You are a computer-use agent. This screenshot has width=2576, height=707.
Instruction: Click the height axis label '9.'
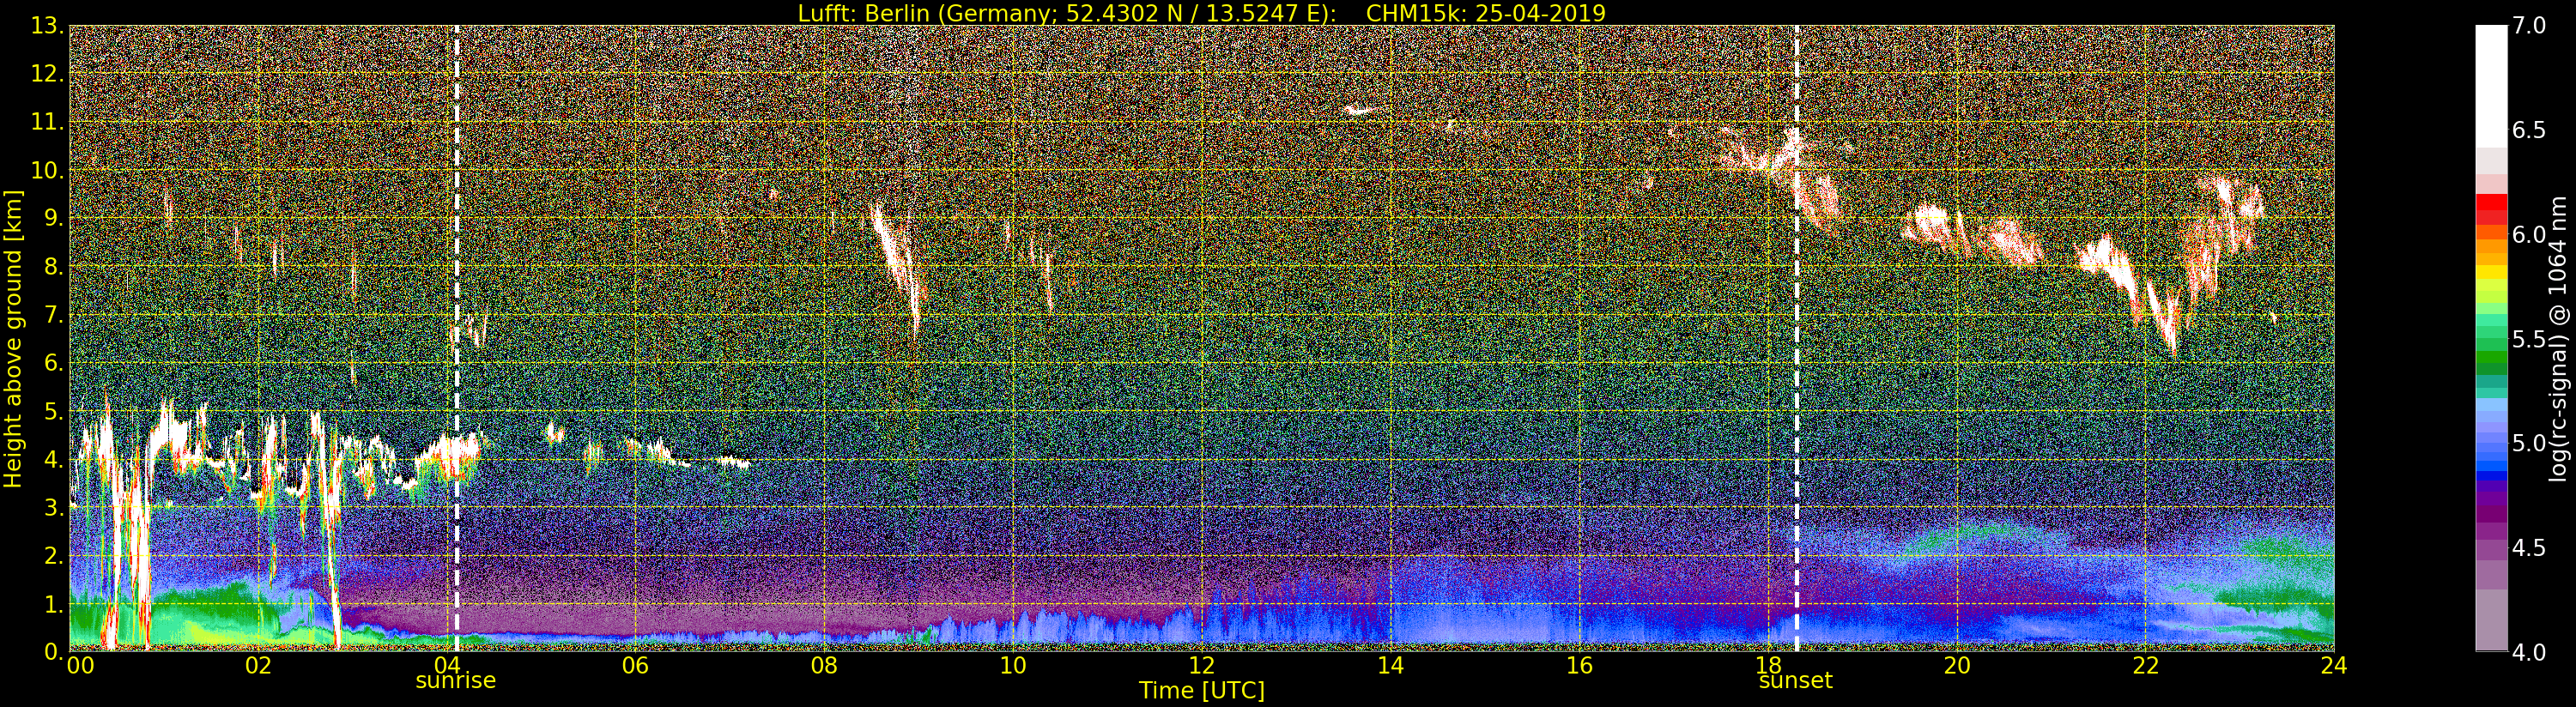point(53,218)
